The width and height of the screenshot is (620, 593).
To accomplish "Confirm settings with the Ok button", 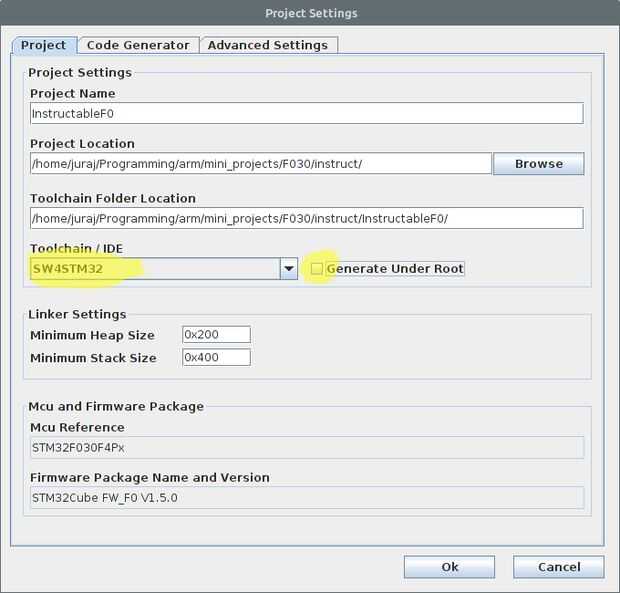I will 449,567.
